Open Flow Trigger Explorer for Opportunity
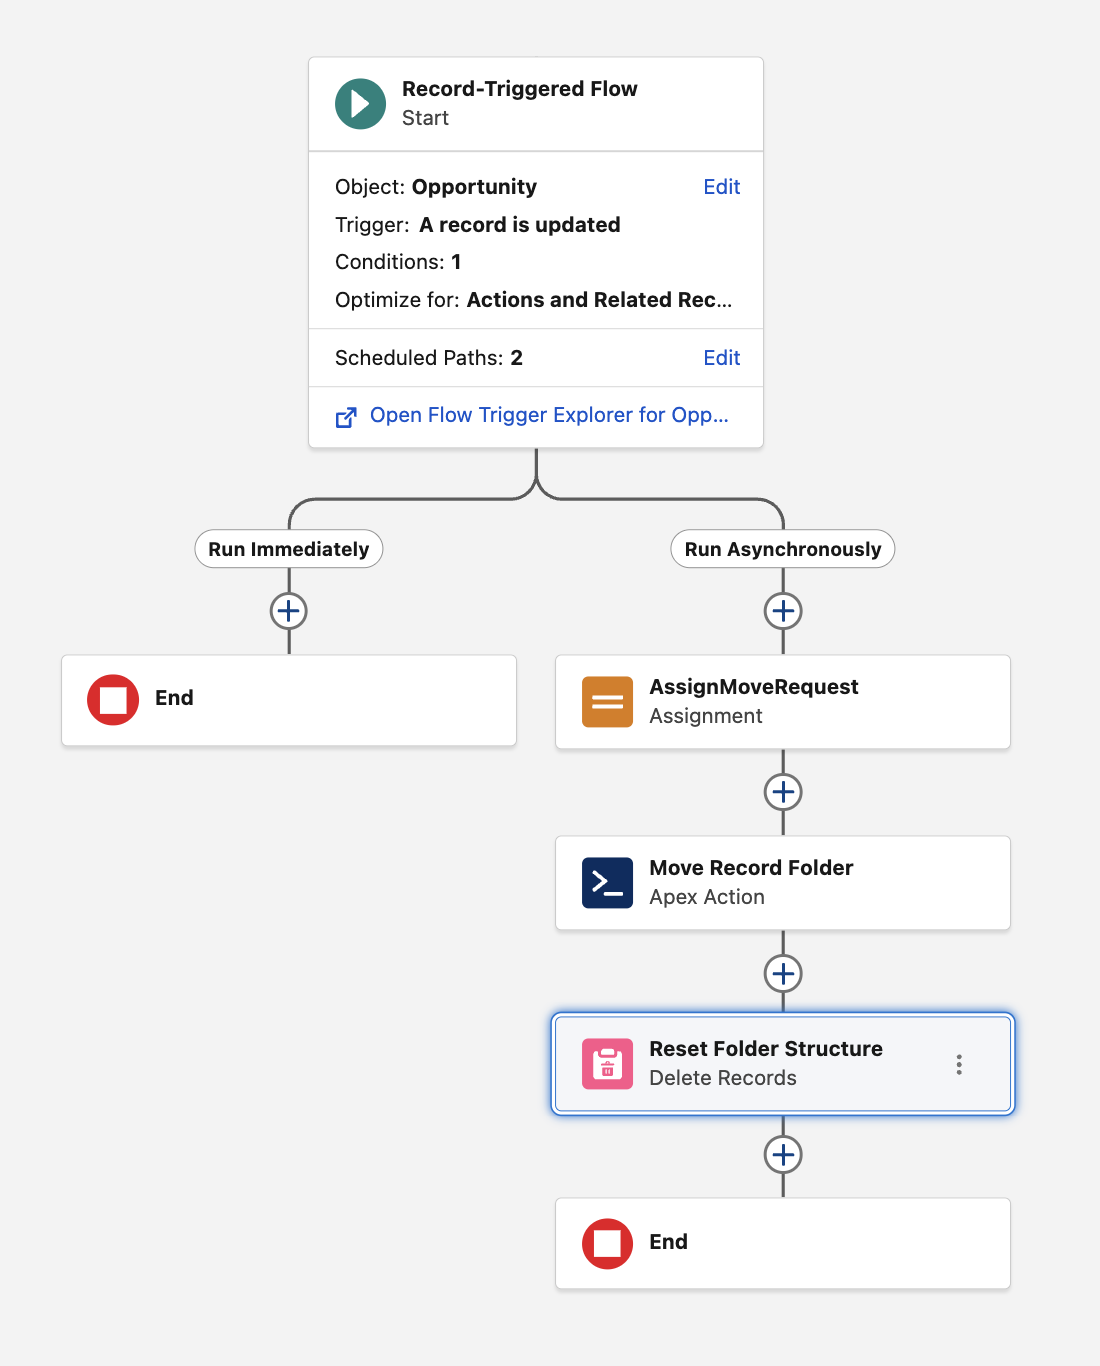Image resolution: width=1100 pixels, height=1366 pixels. (x=549, y=415)
